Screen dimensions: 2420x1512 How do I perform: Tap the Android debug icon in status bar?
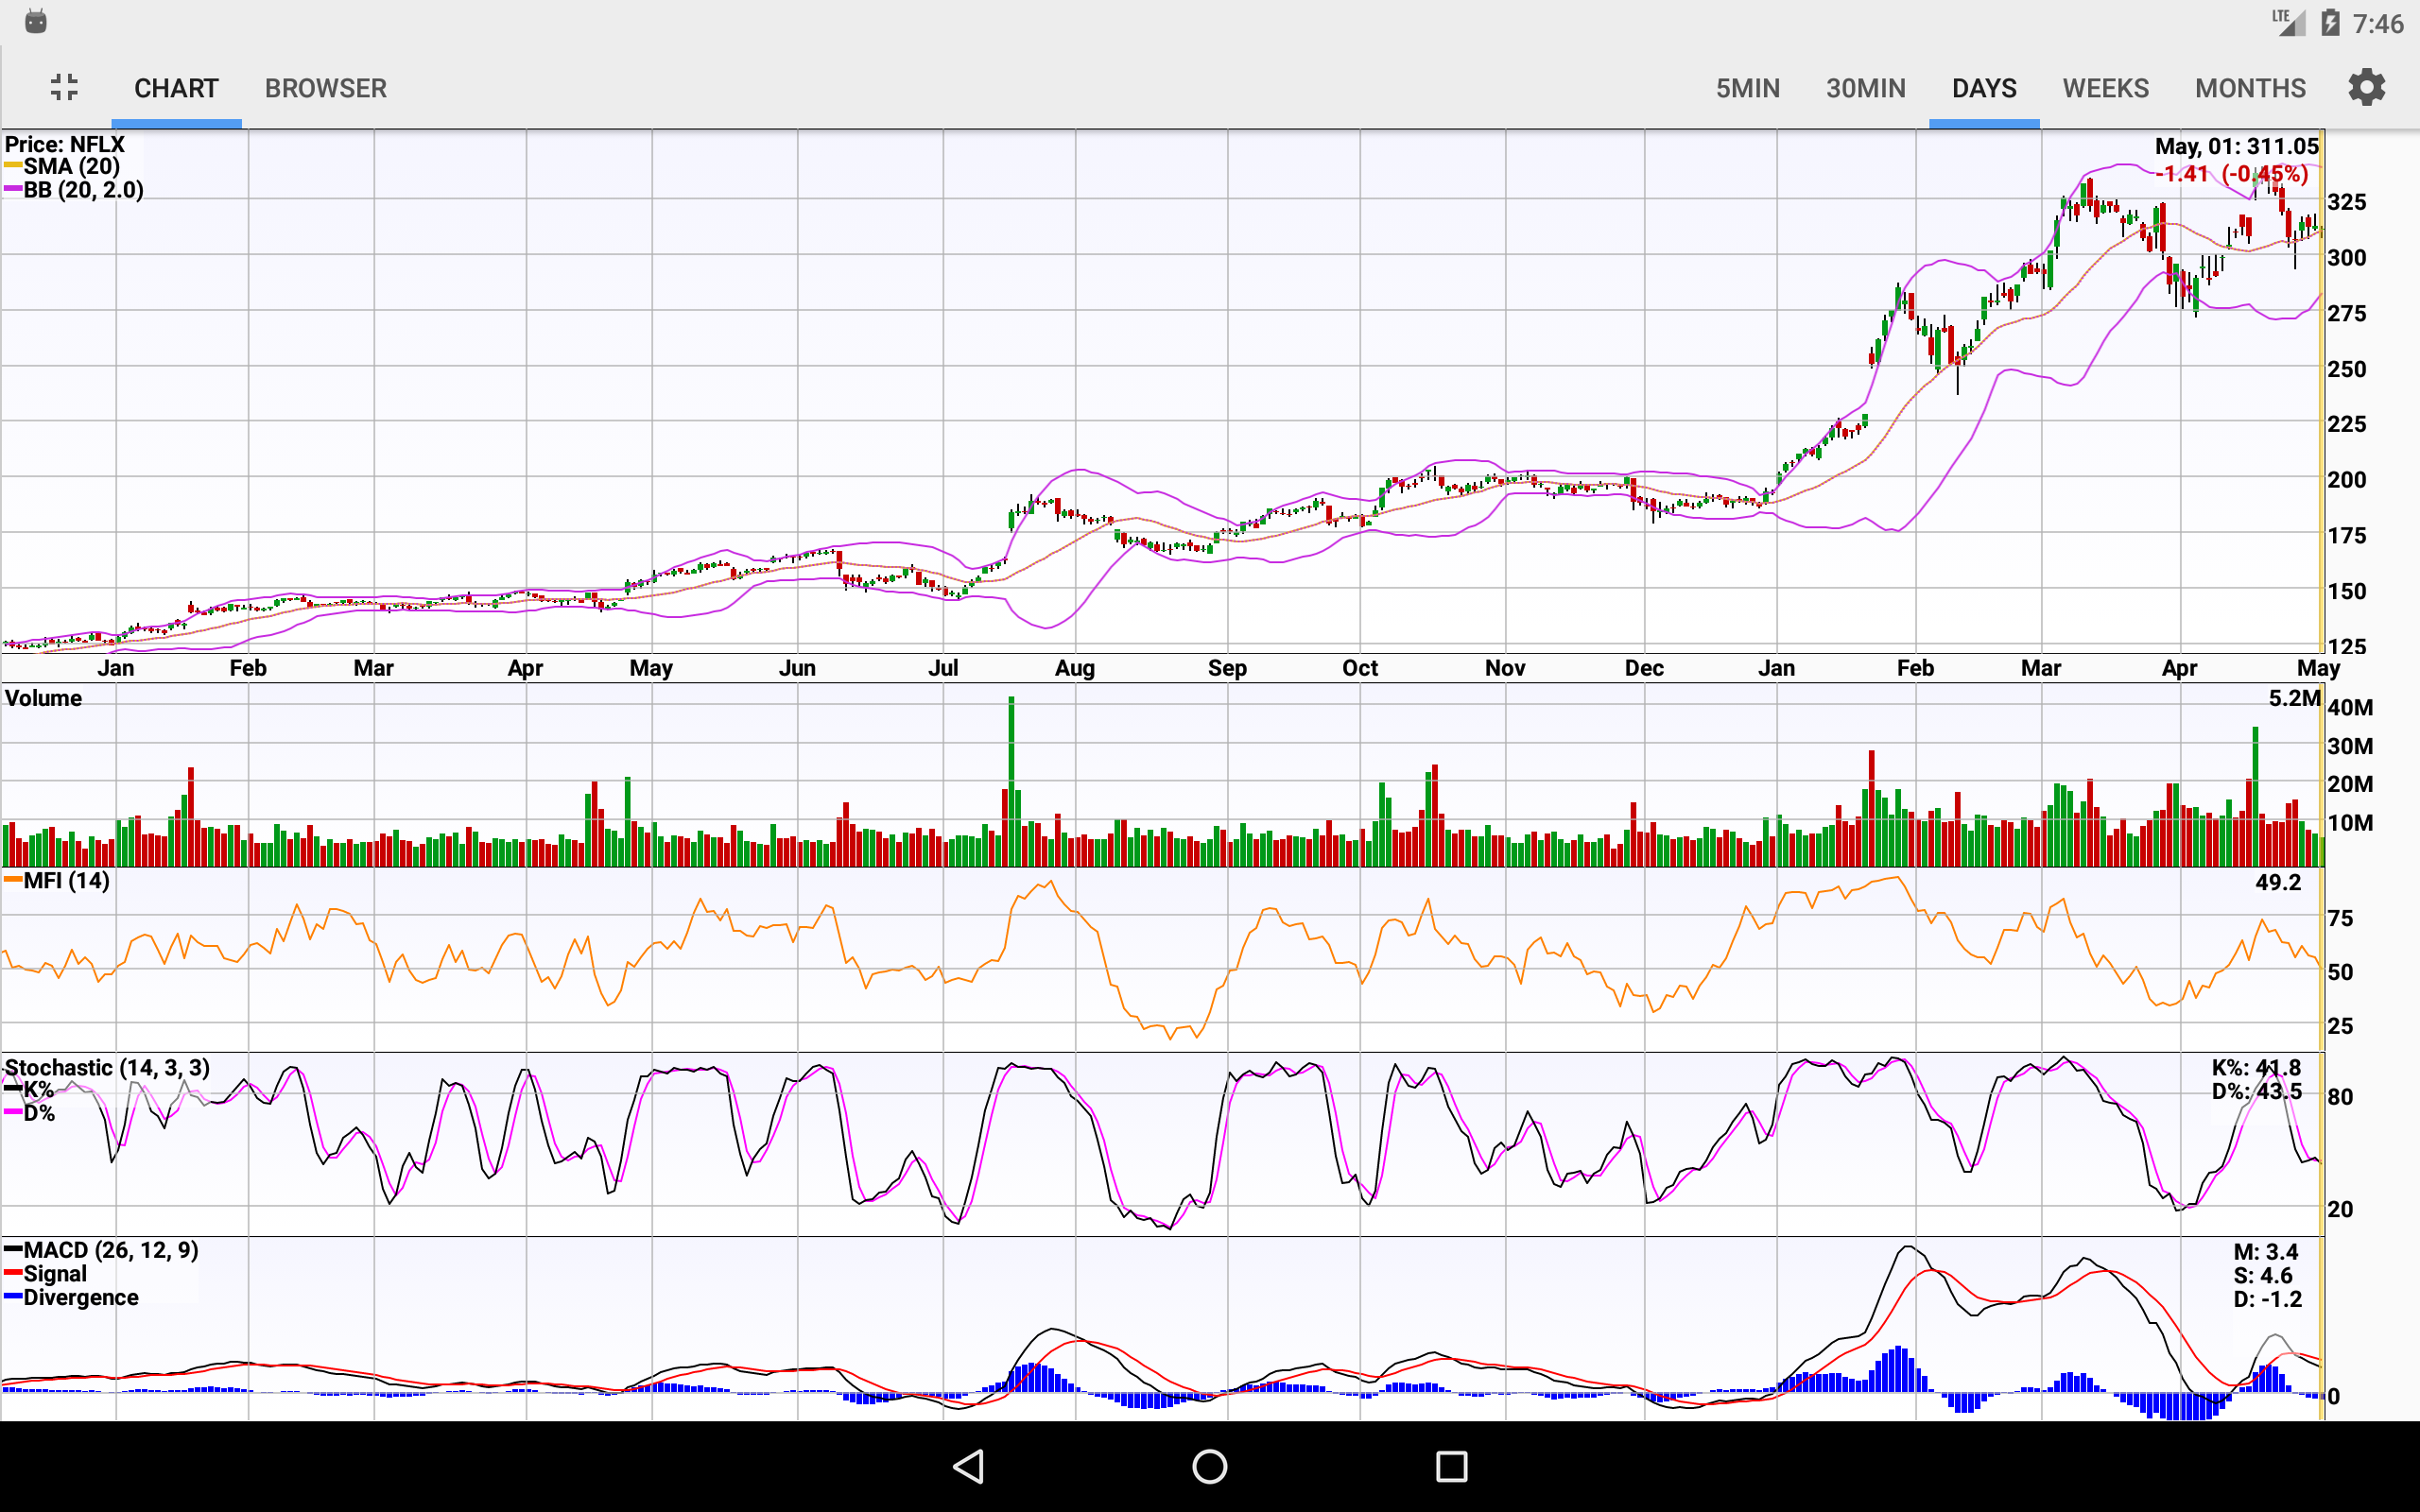pos(36,21)
